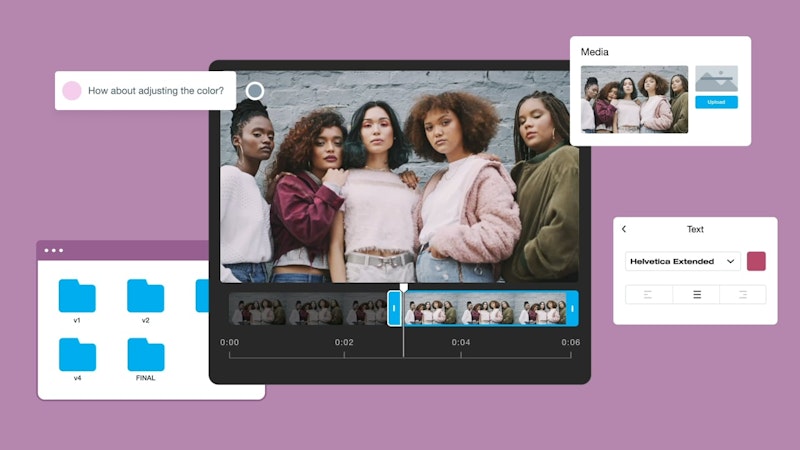Open the v1 folder
The height and width of the screenshot is (450, 800).
tap(77, 297)
